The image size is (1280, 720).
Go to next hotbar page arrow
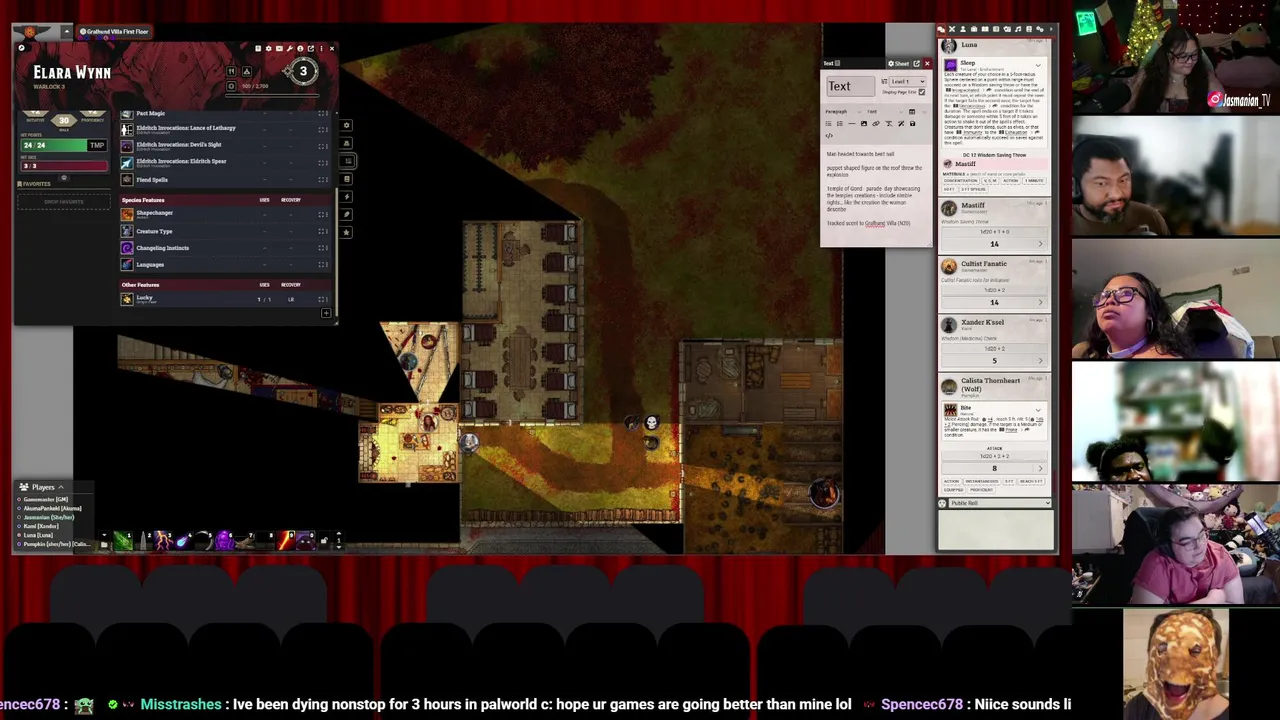coord(339,547)
